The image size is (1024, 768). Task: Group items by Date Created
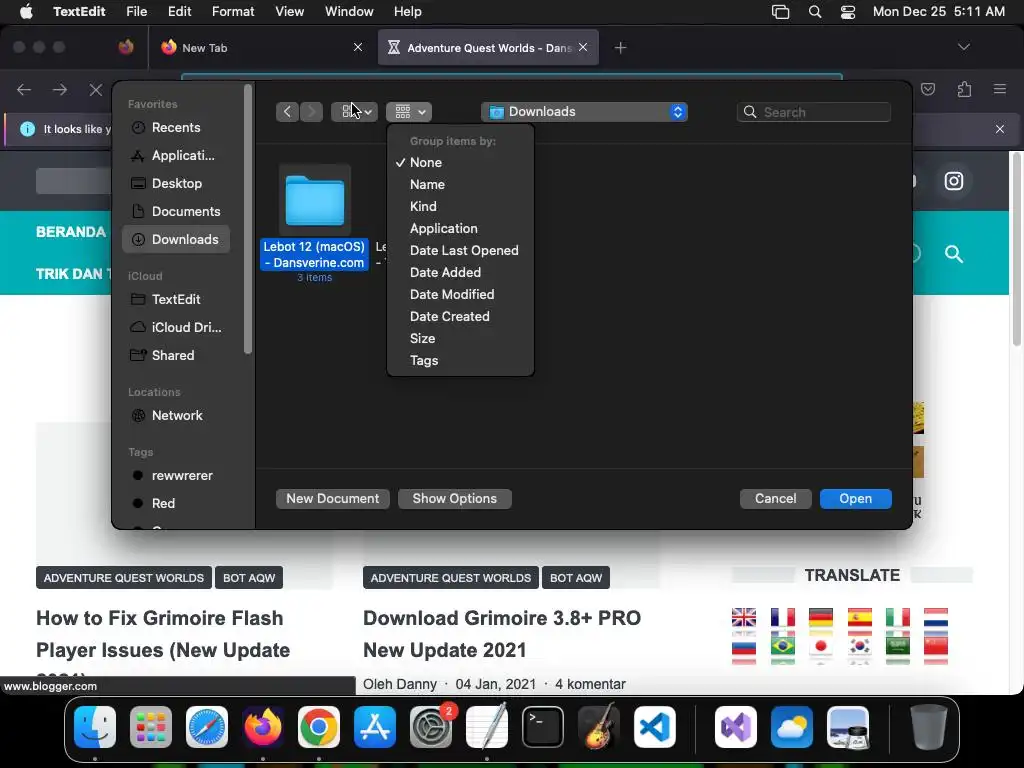460,317
